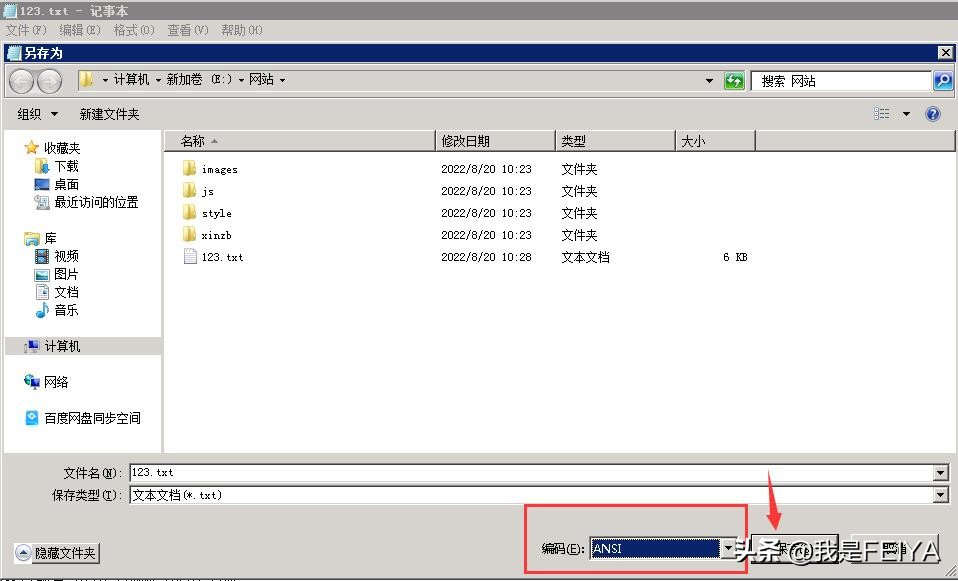Click the 下载 folder icon in sidebar
Screen dimensions: 958x581
tap(42, 166)
